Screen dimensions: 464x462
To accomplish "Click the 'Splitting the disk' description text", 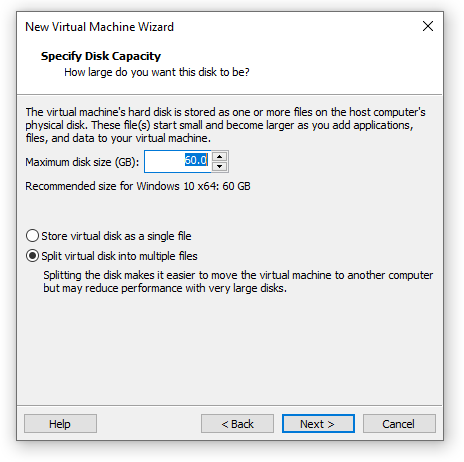I will tap(238, 282).
